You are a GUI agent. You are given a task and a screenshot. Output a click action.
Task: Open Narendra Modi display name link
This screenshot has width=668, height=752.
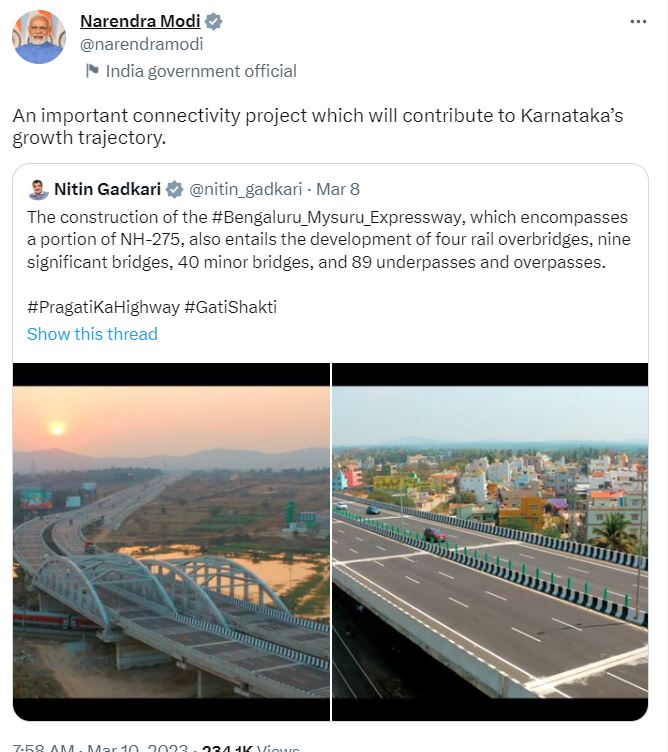[140, 22]
